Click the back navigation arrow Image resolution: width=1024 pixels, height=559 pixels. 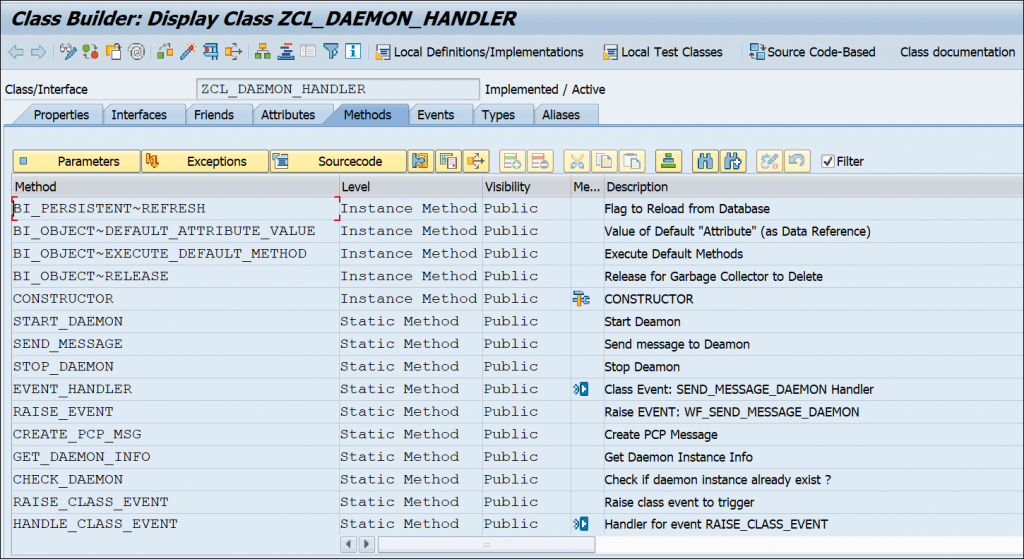coord(16,52)
